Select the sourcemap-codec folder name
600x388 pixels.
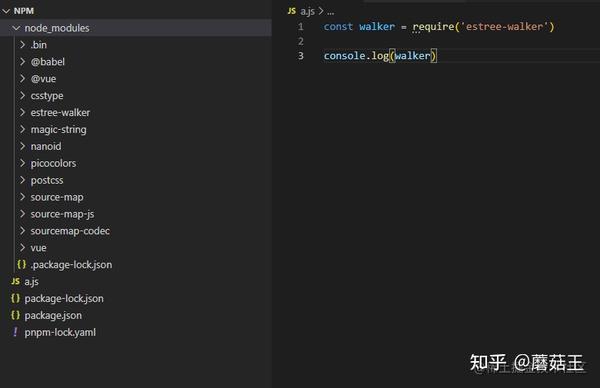[x=70, y=231]
